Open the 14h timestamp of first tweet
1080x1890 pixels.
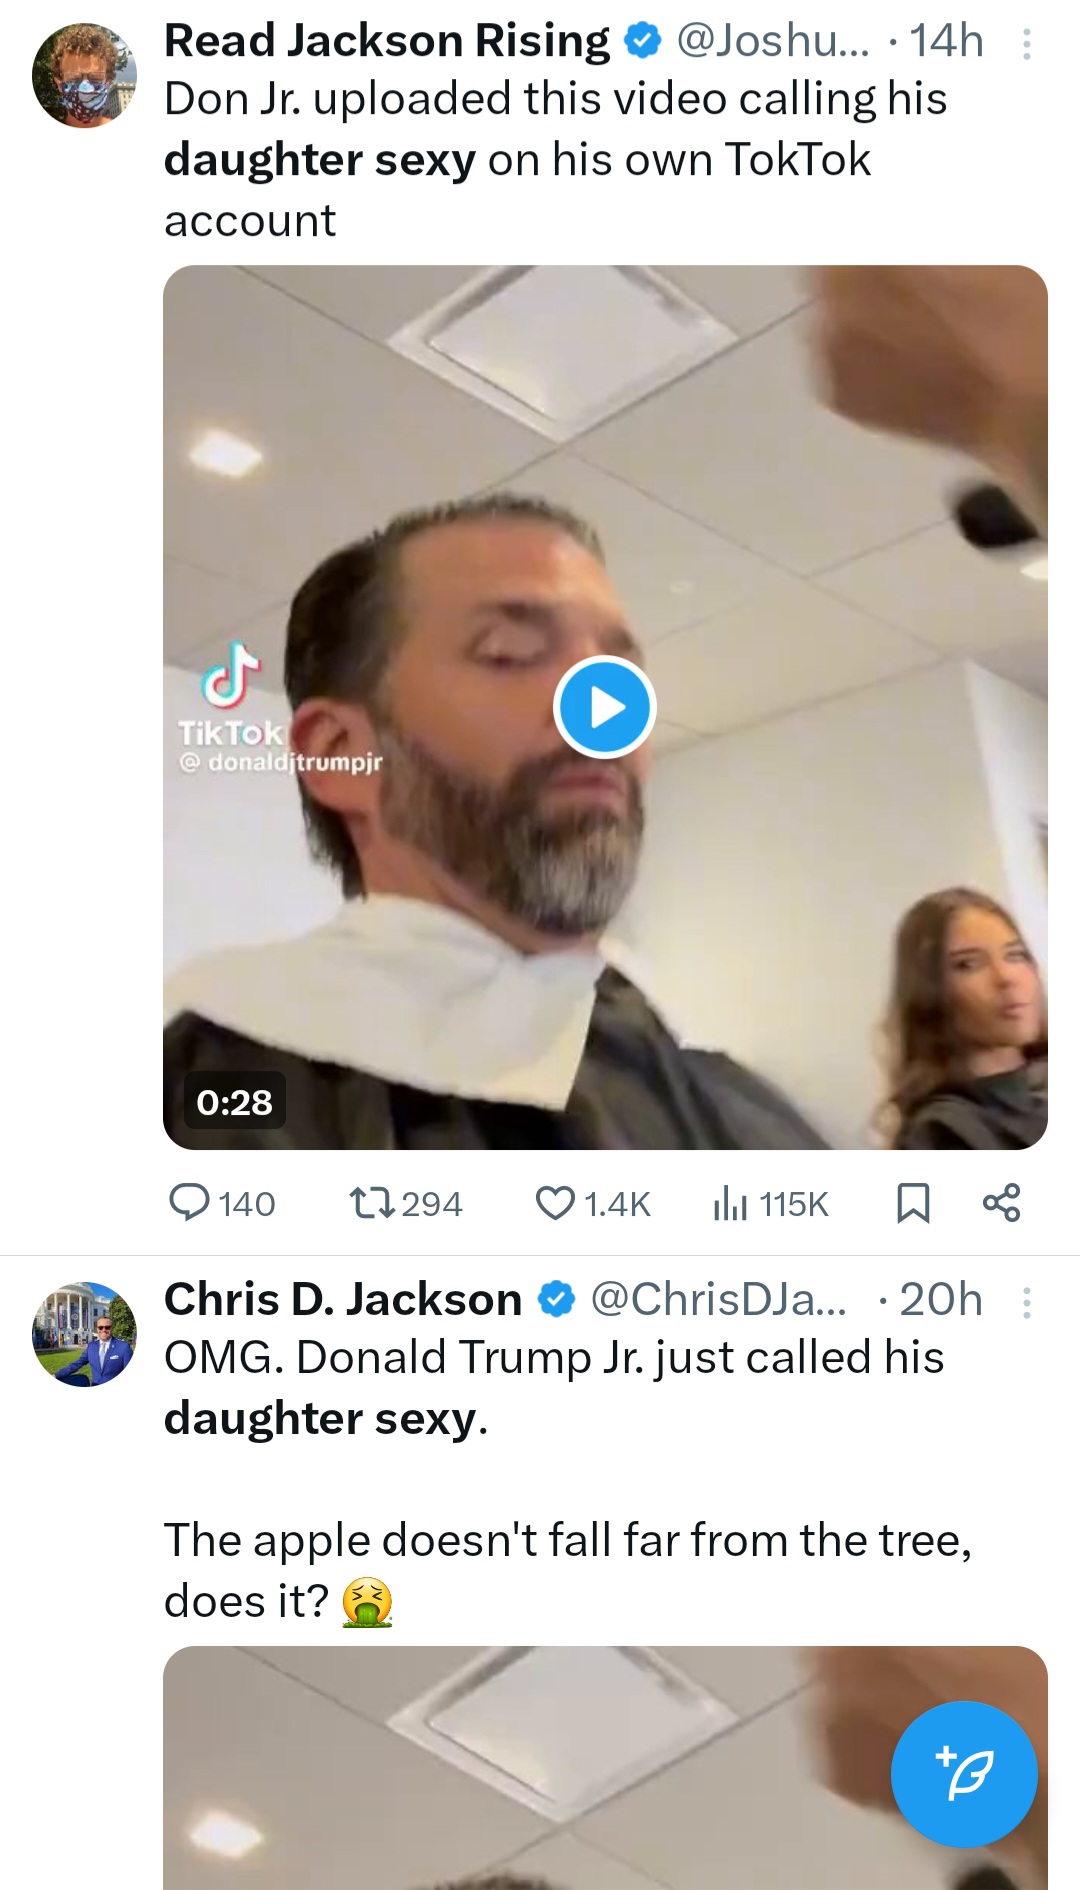[946, 42]
